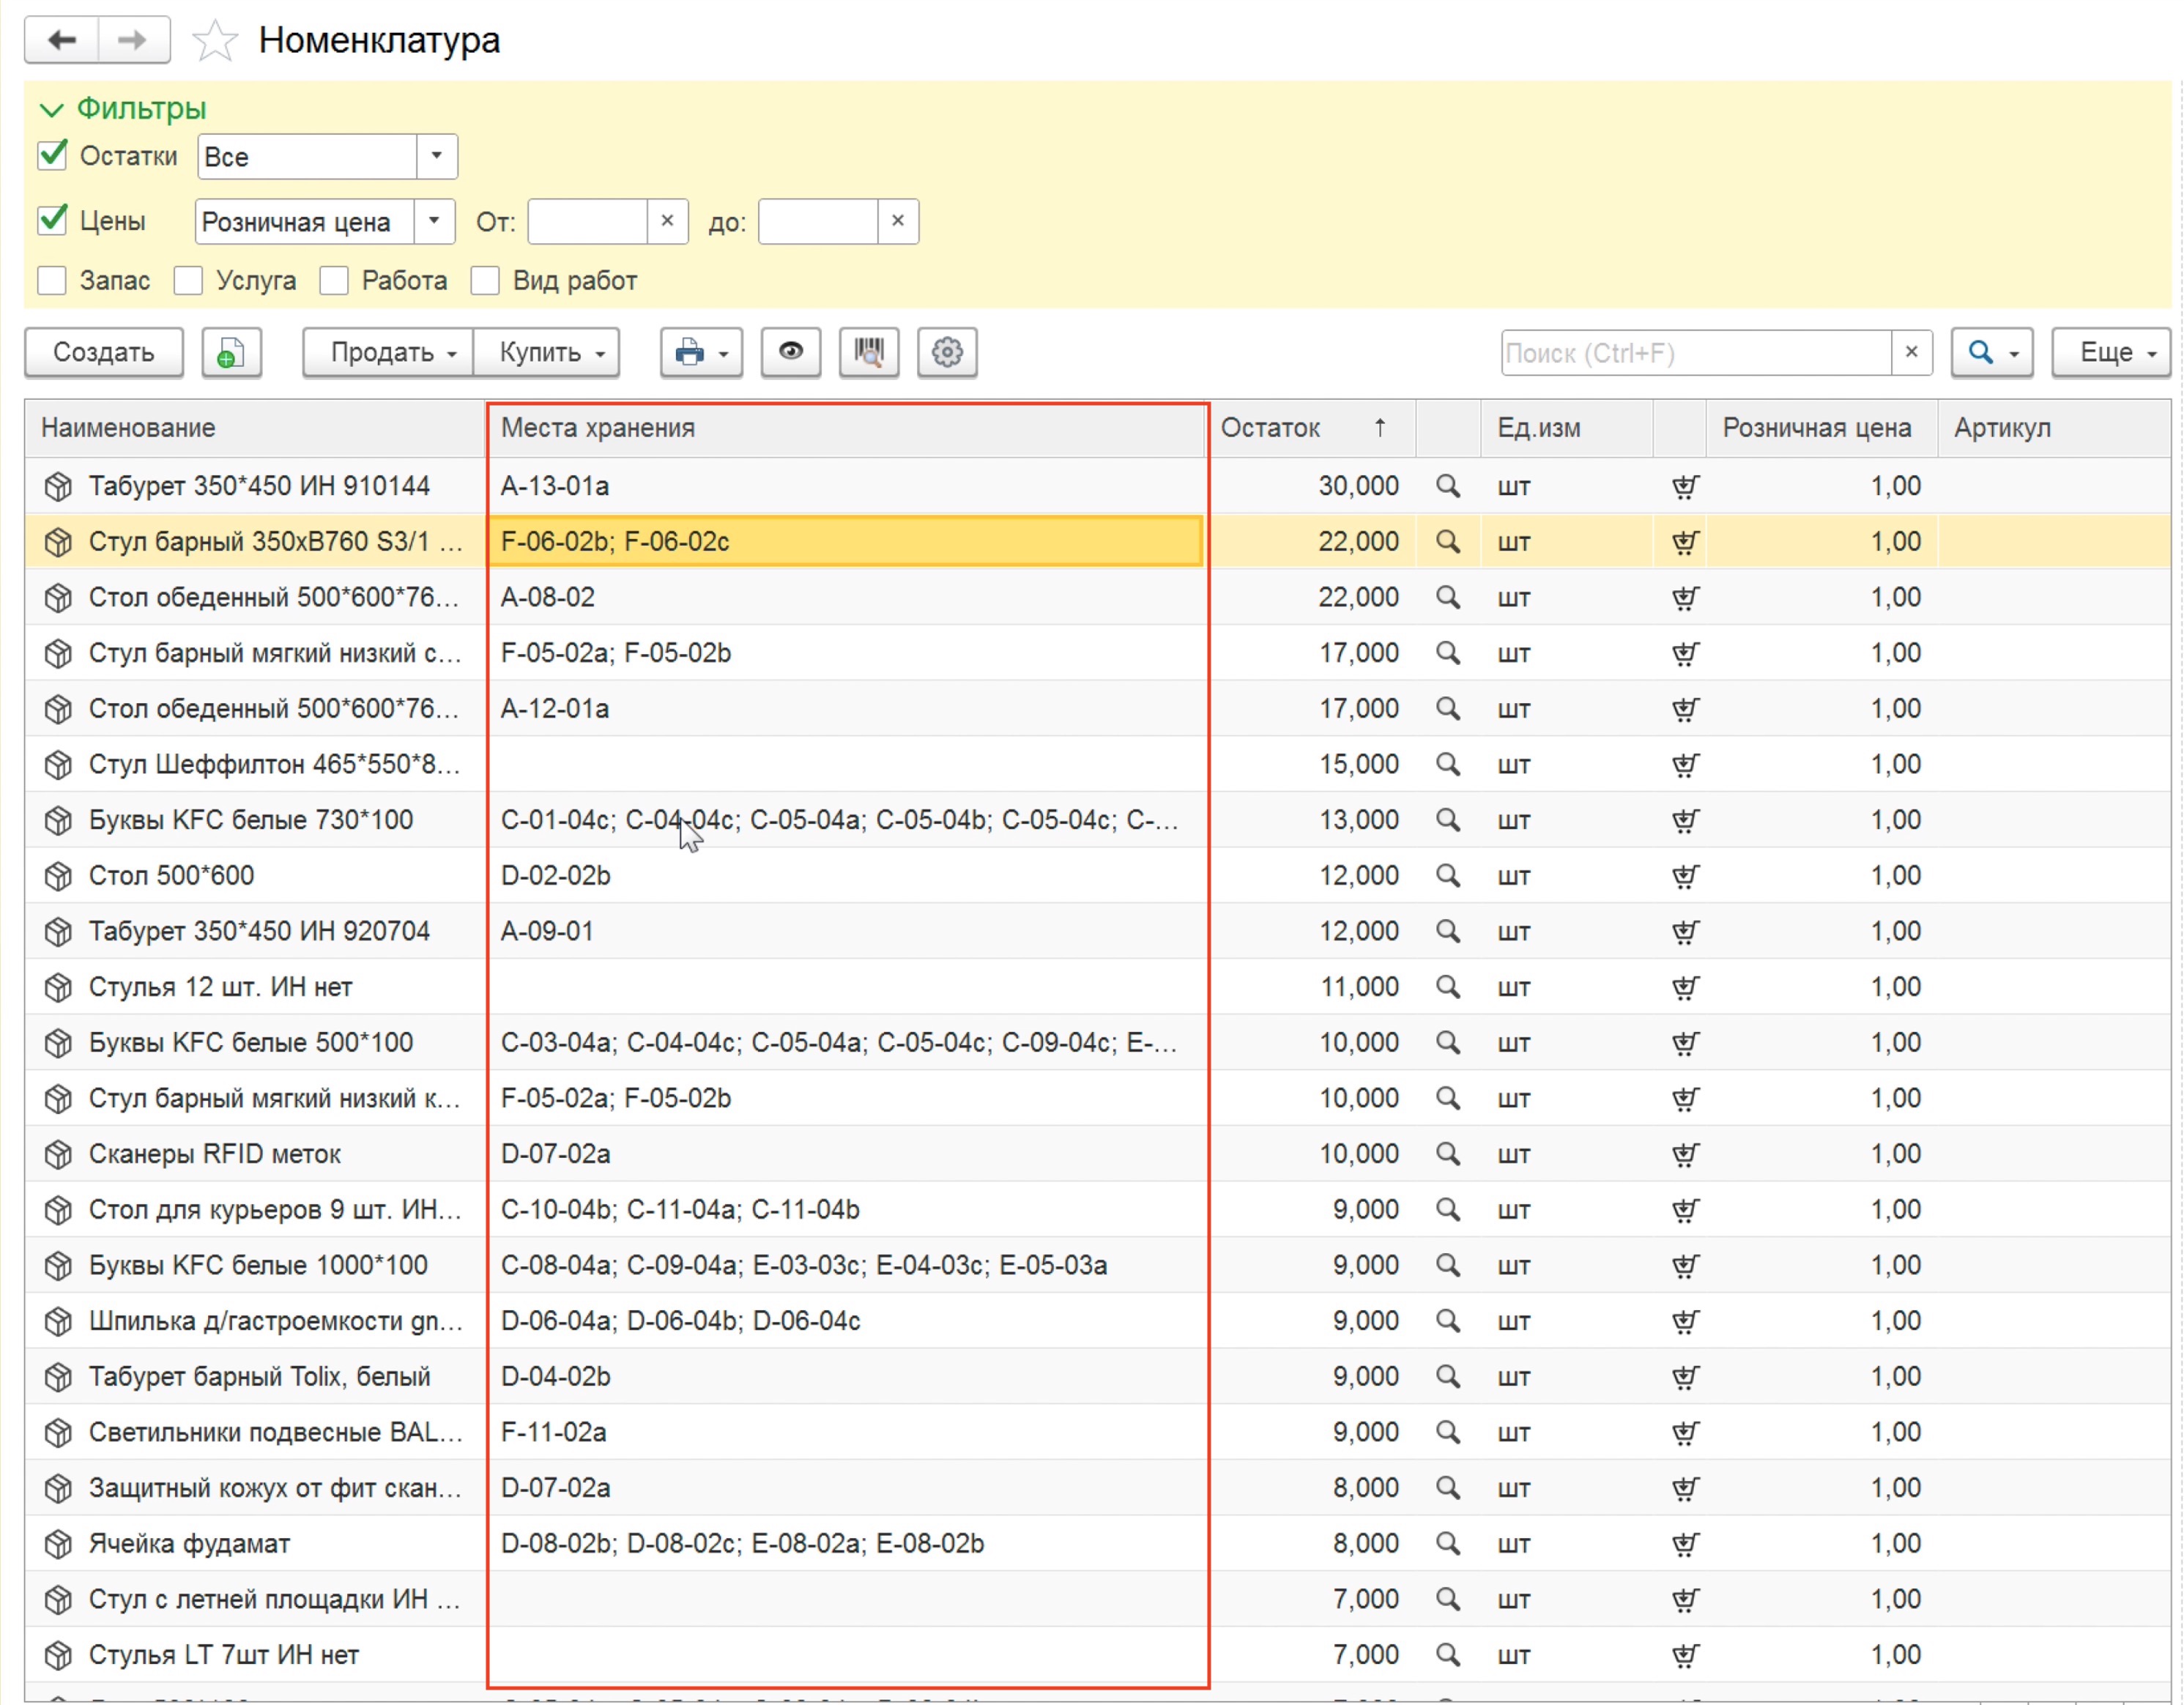
Task: Open the Розничная цена price type dropdown
Action: [434, 221]
